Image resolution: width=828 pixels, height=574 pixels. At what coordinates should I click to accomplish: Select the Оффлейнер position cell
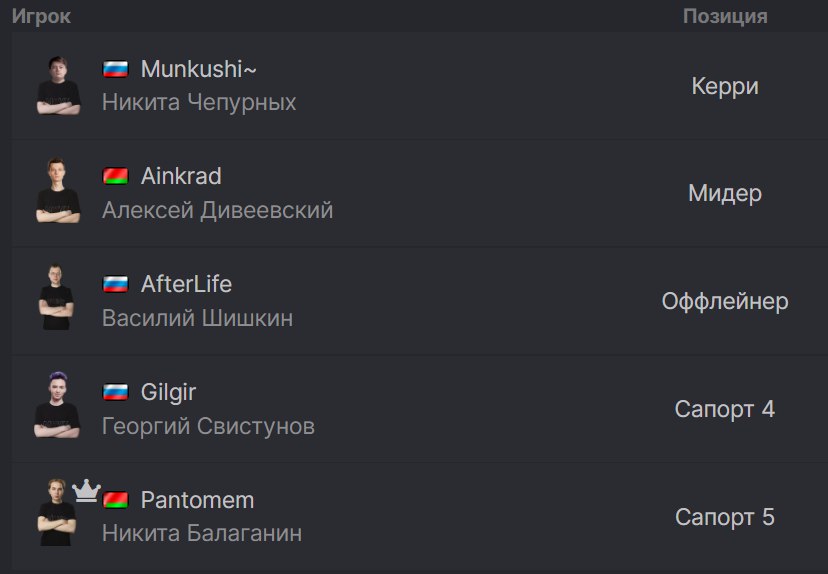[x=725, y=302]
